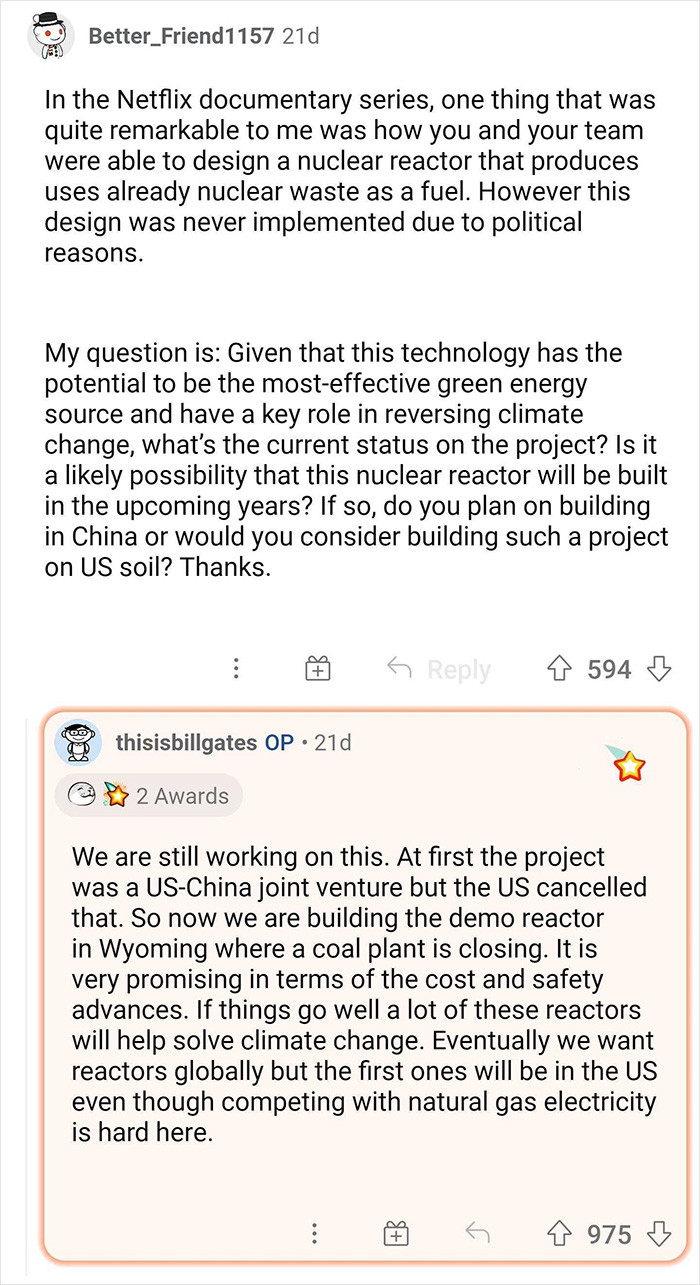Open the three-dot overflow menu on the question
This screenshot has height=1285, width=700.
[x=236, y=668]
